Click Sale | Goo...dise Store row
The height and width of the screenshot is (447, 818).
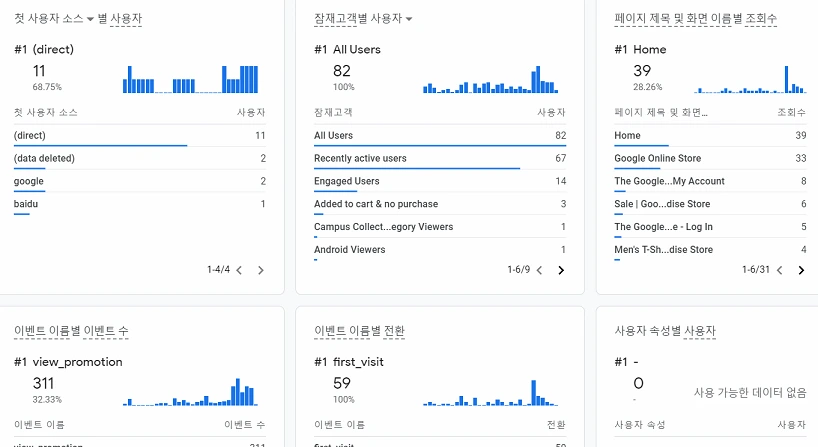click(711, 204)
